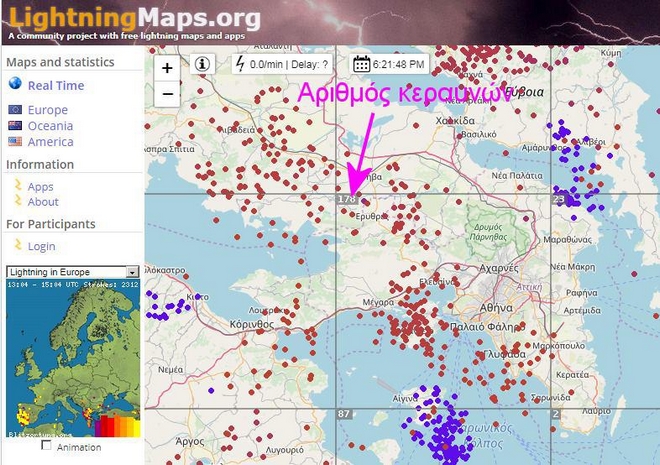Open the Login link
This screenshot has height=465, width=660.
click(42, 246)
